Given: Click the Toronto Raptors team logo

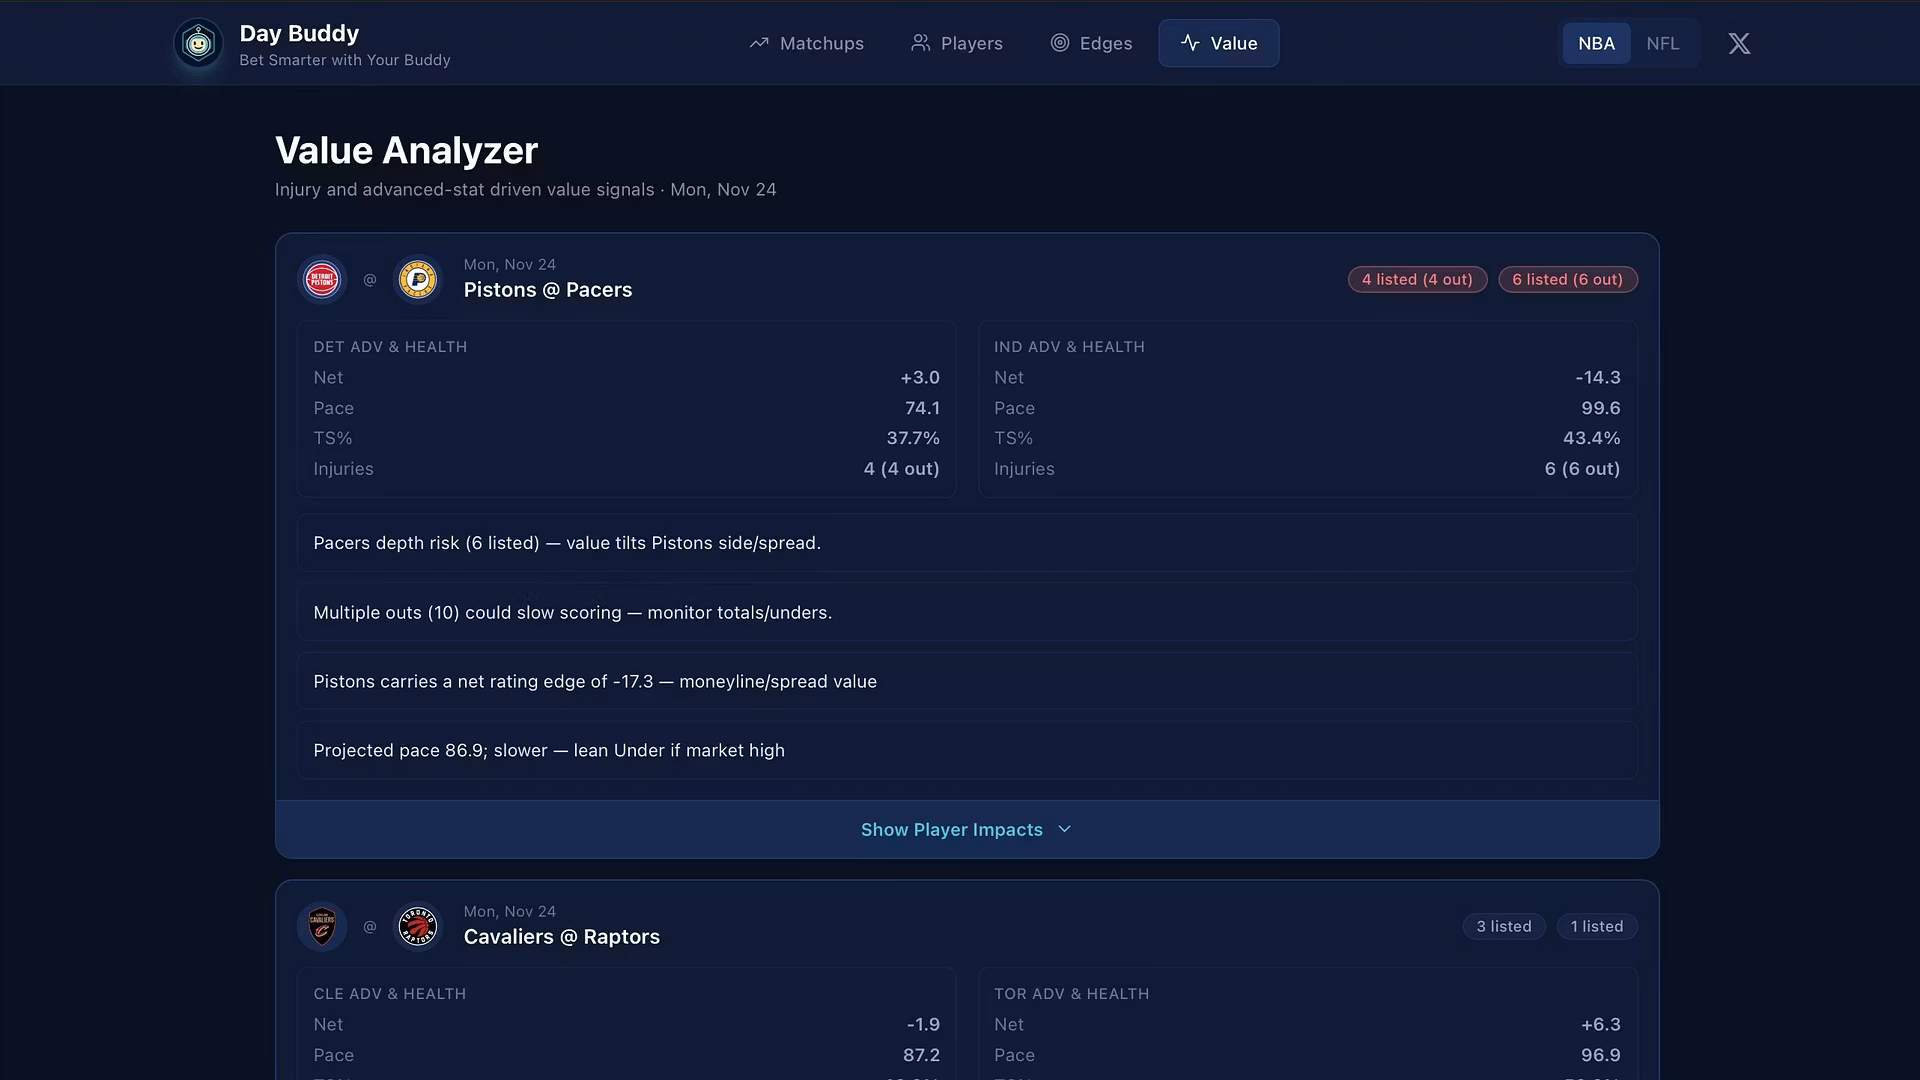Looking at the screenshot, I should point(418,927).
